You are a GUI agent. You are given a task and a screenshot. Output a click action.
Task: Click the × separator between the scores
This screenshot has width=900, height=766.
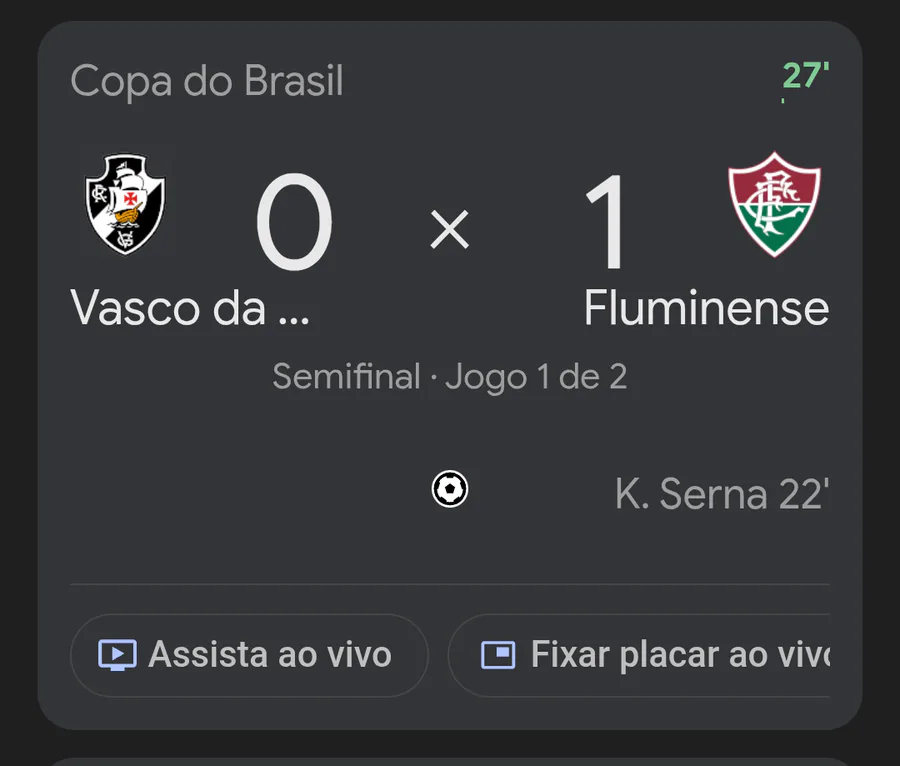(x=449, y=231)
